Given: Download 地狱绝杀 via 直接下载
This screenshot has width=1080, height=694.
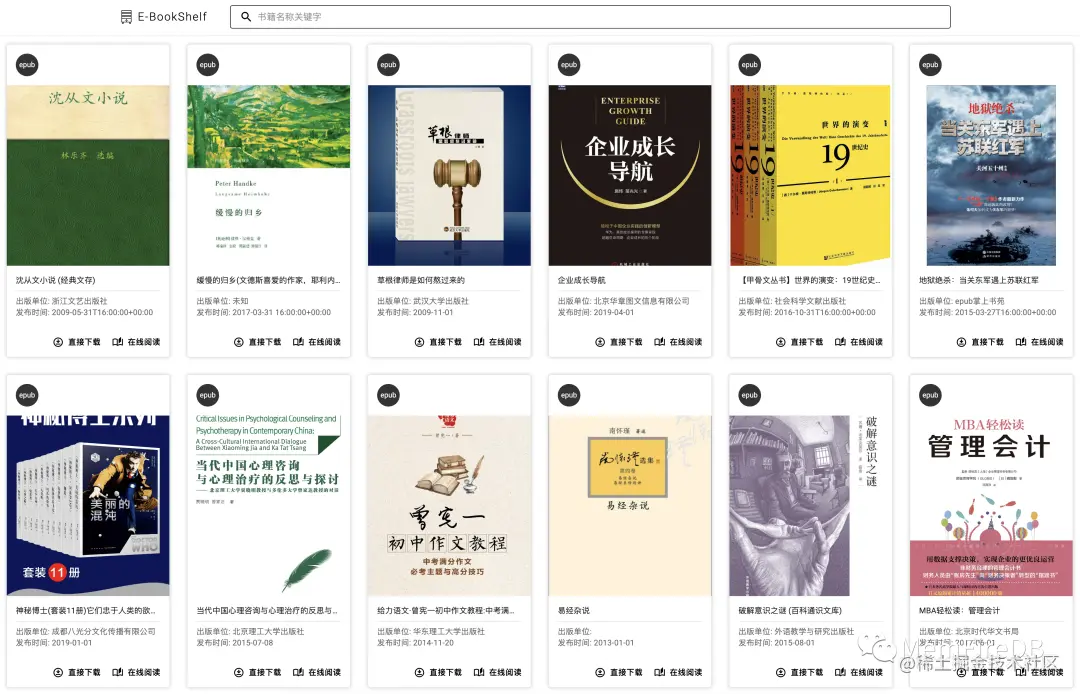Looking at the screenshot, I should tap(980, 342).
